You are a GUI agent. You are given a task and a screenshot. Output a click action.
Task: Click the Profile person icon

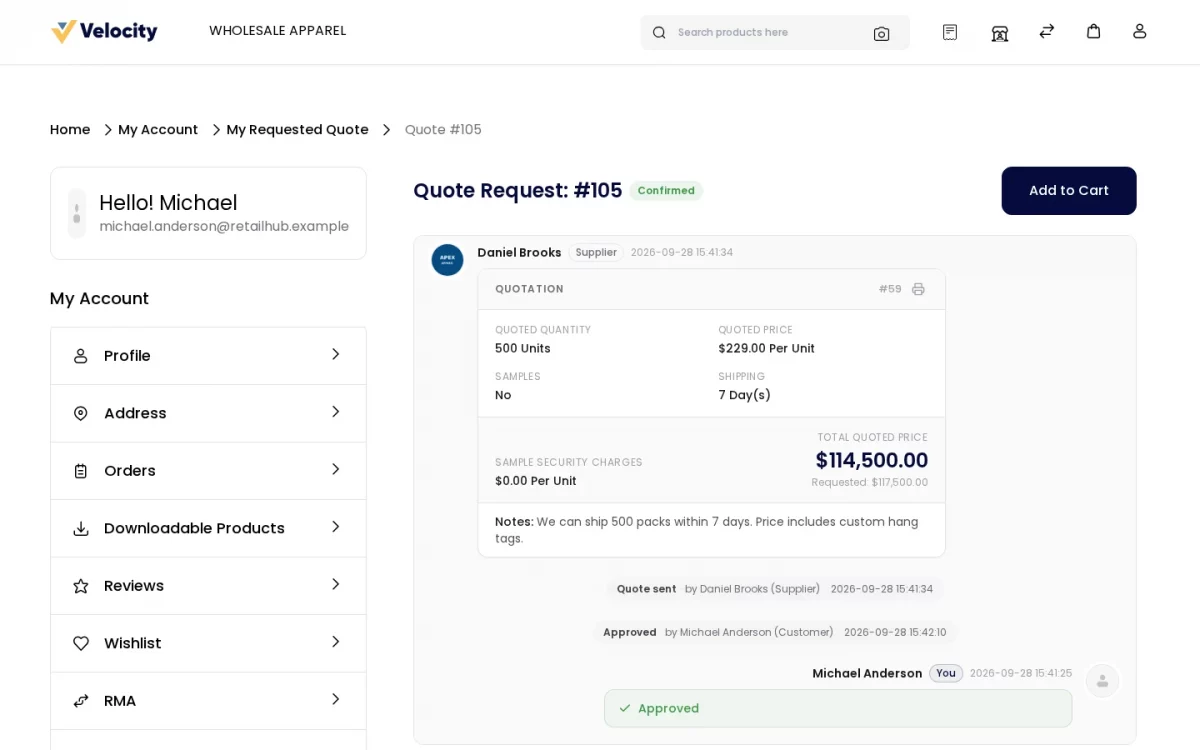coord(81,356)
